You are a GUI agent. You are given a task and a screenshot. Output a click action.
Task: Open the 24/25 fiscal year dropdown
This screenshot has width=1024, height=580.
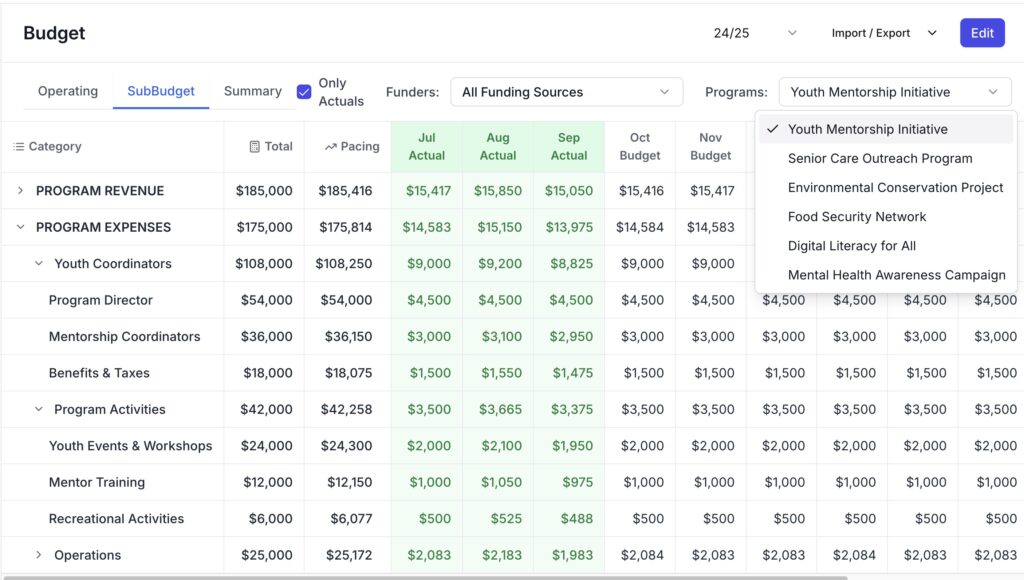pos(754,33)
